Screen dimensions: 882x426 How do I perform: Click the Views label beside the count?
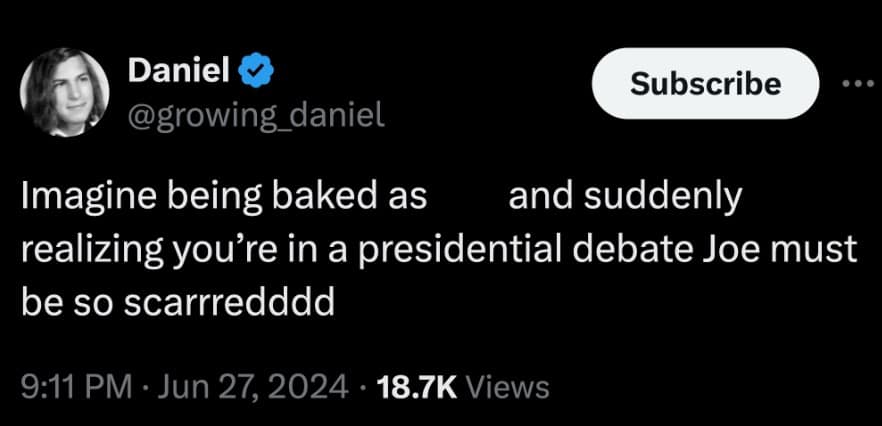[508, 385]
